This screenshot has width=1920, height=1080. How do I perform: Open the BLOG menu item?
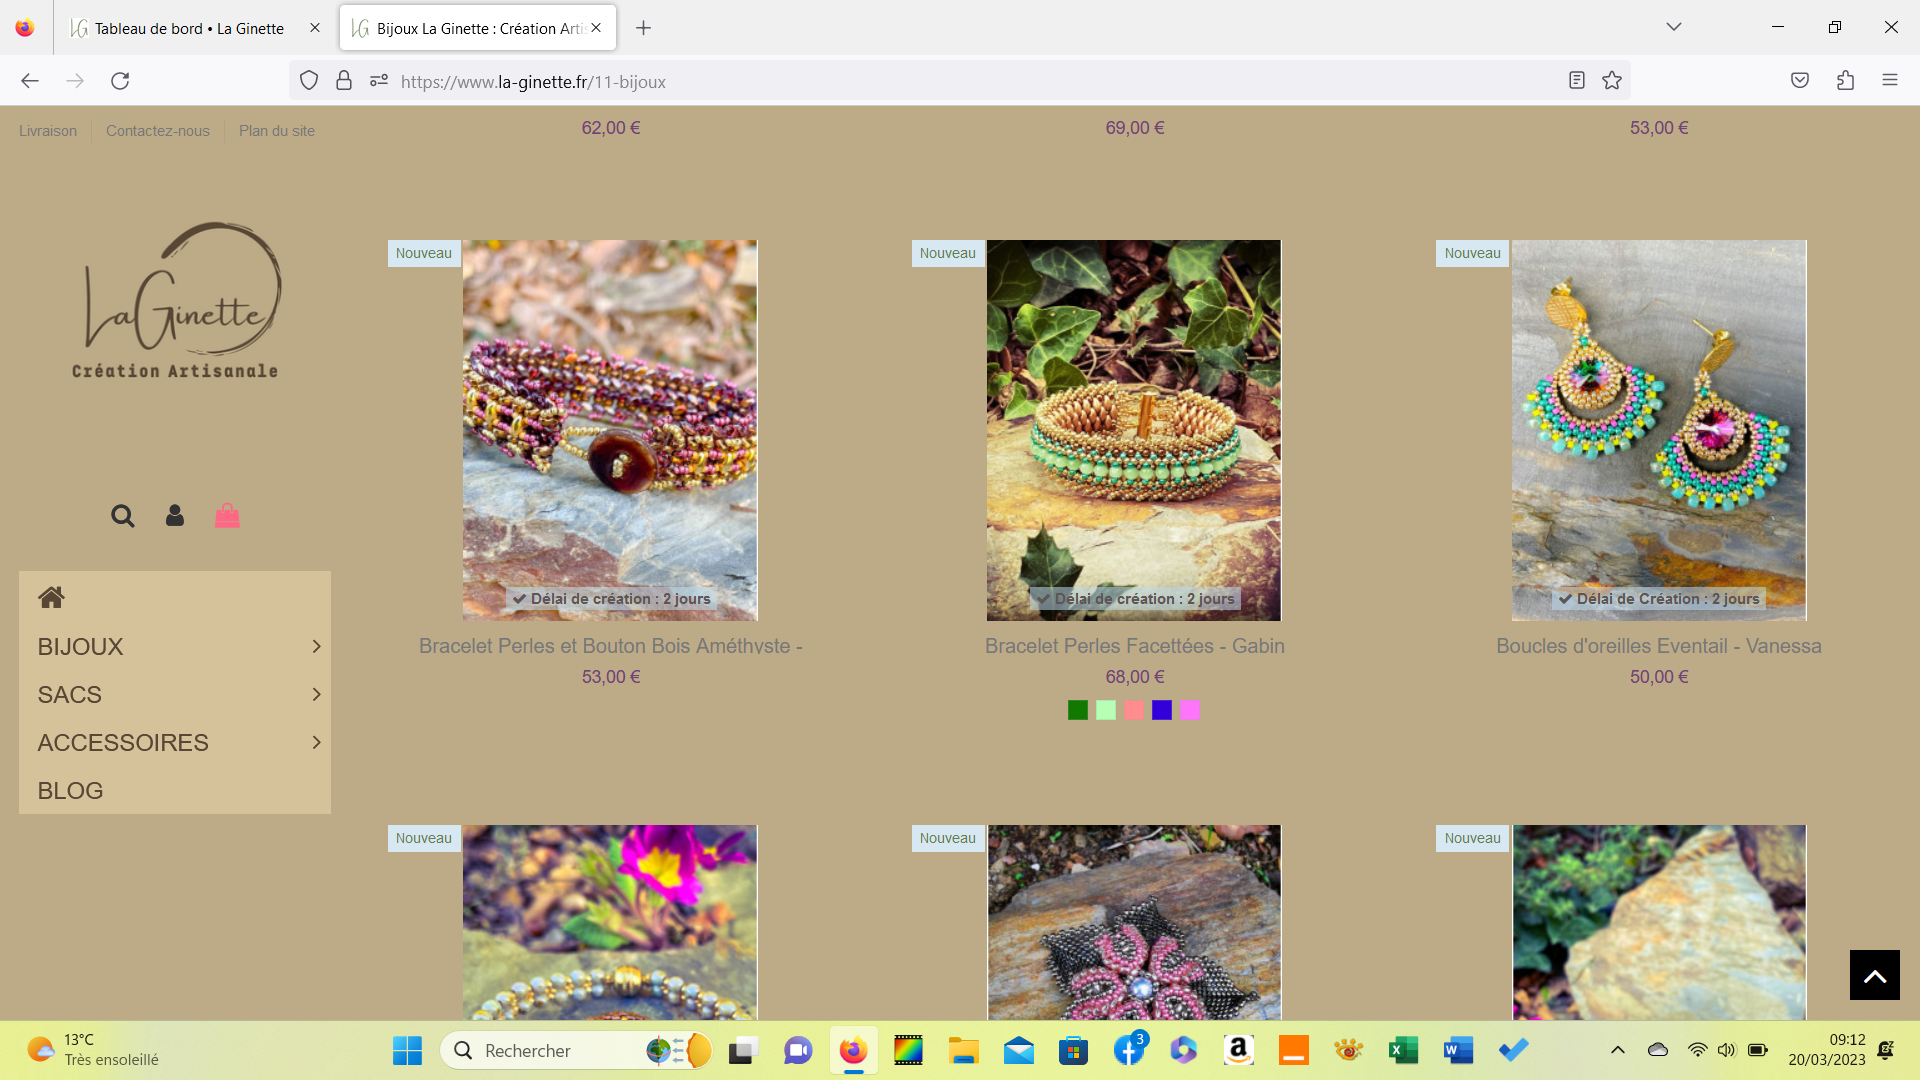(x=70, y=791)
